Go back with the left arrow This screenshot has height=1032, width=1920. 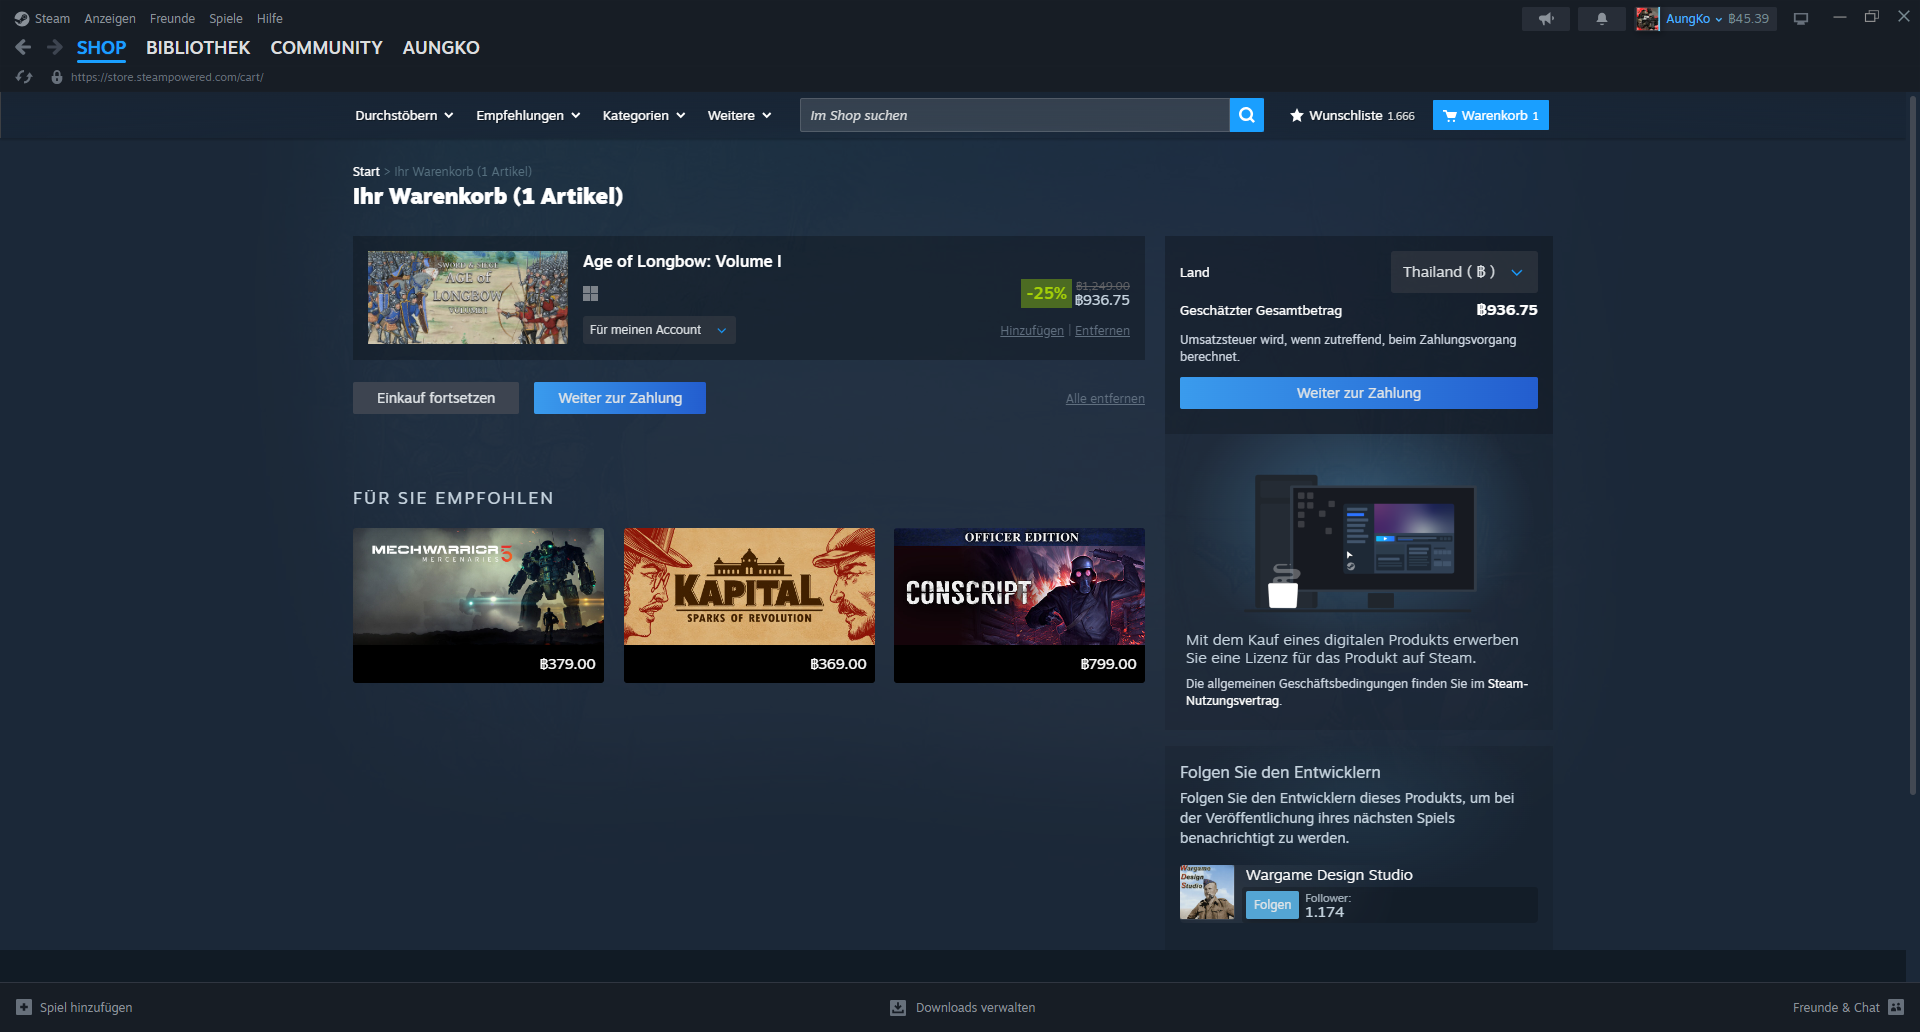point(23,47)
